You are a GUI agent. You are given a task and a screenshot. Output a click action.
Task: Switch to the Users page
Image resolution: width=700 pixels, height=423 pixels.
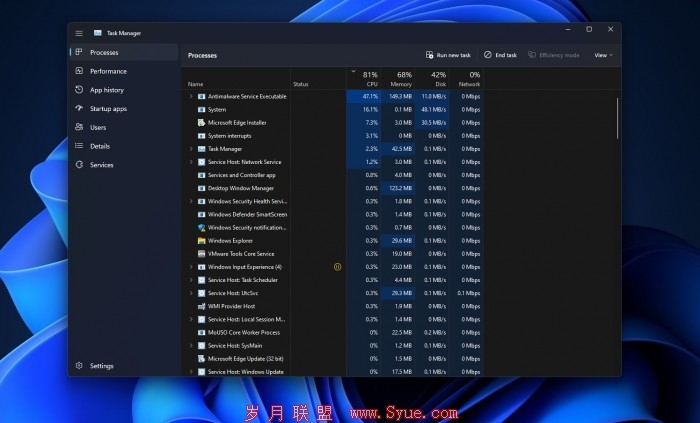[124, 127]
